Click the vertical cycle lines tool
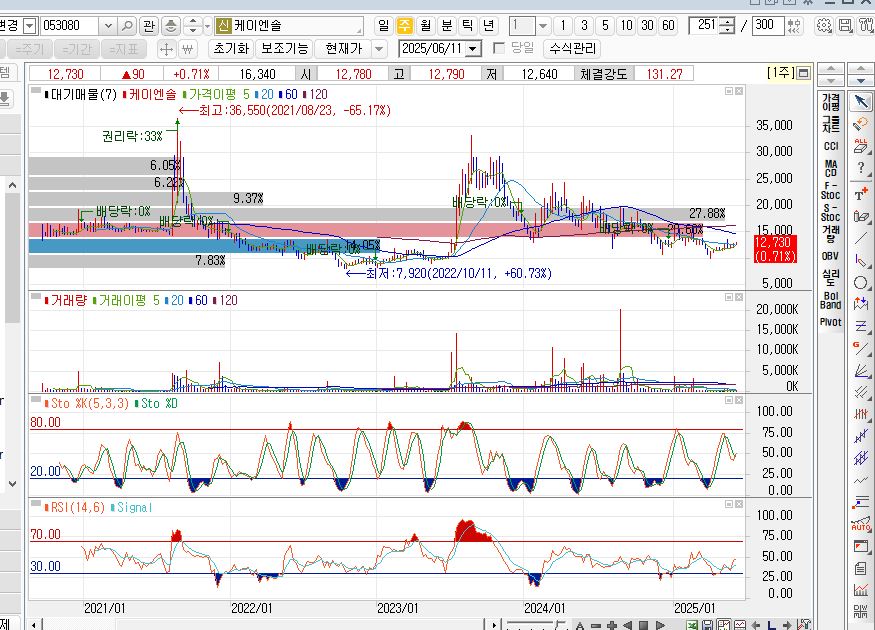Screen dimensions: 875x630 click(x=861, y=414)
